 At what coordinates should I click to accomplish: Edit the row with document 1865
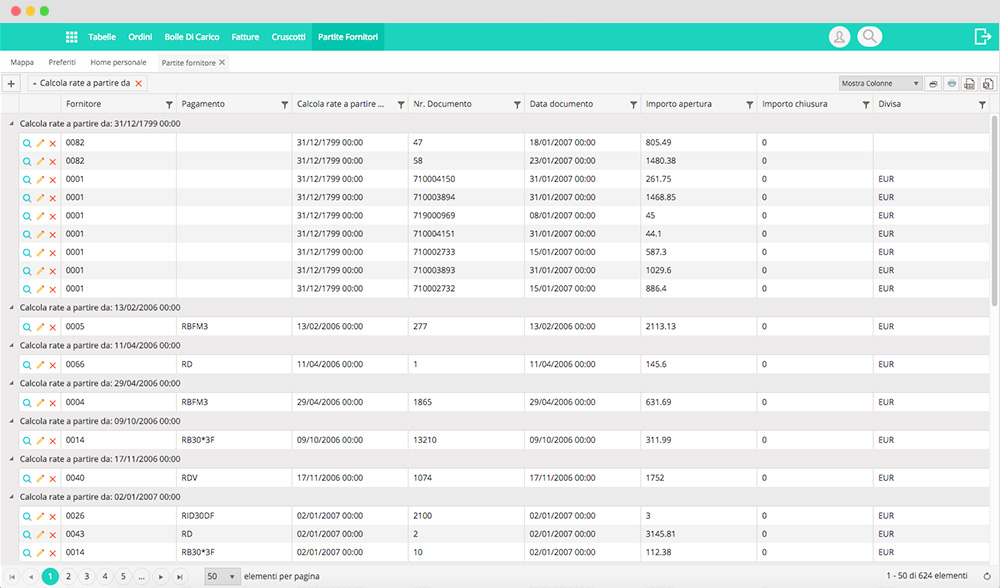point(40,403)
